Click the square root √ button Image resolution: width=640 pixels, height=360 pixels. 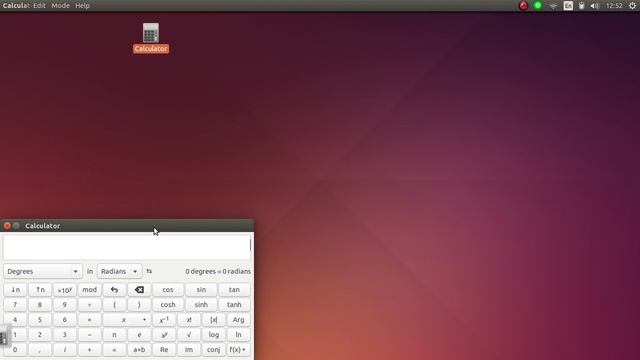(x=189, y=335)
